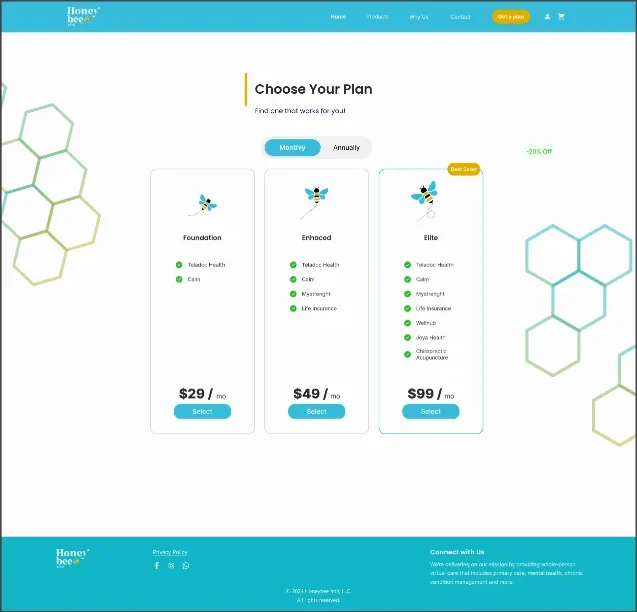
Task: Click green check beside Elite's Wellhub
Action: 407,323
